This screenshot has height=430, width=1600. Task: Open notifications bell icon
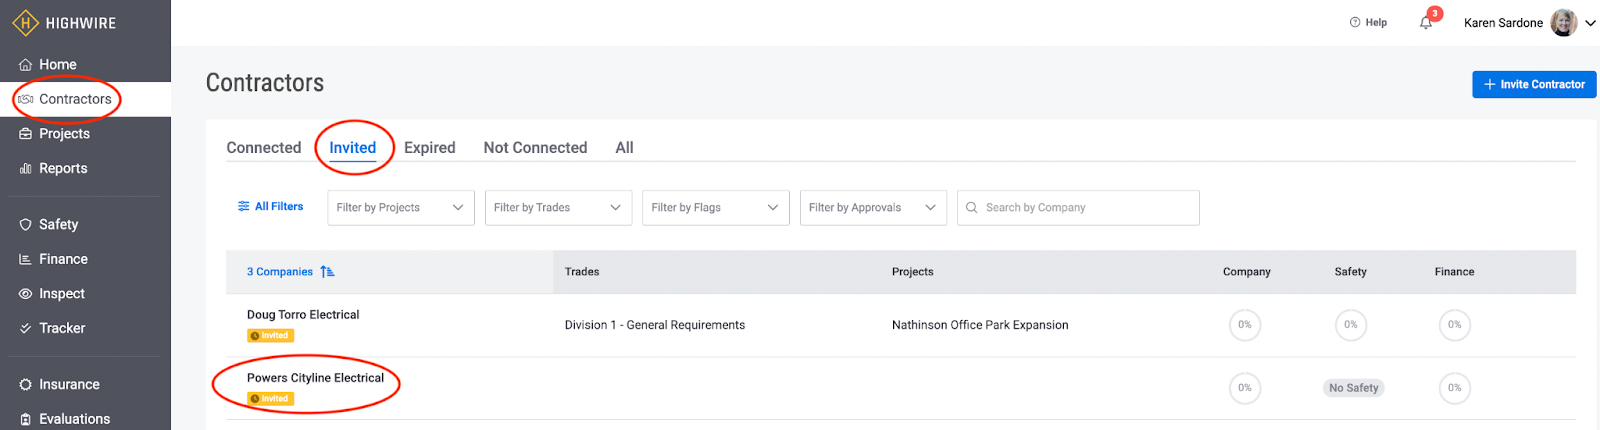1426,22
